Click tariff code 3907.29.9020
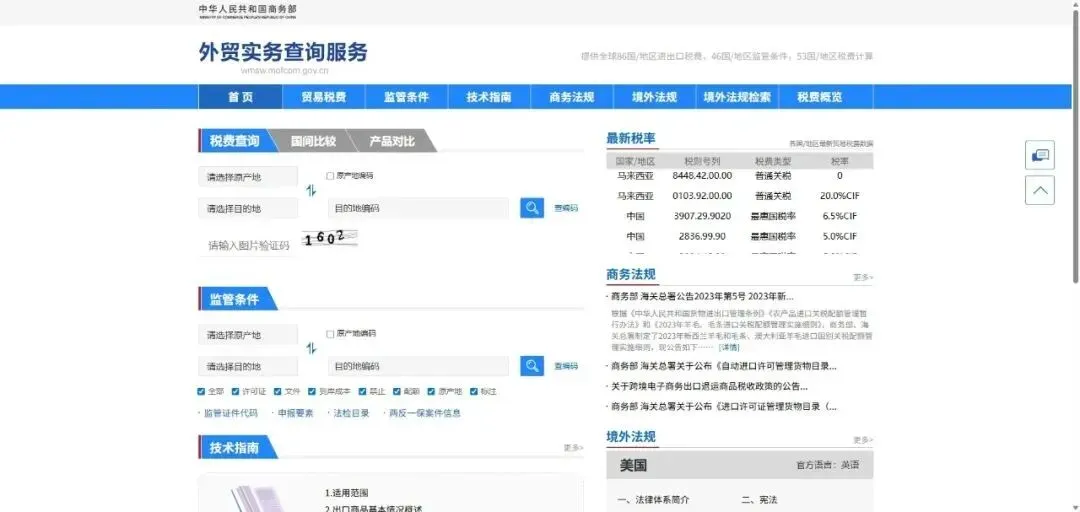Image resolution: width=1080 pixels, height=512 pixels. (x=702, y=216)
